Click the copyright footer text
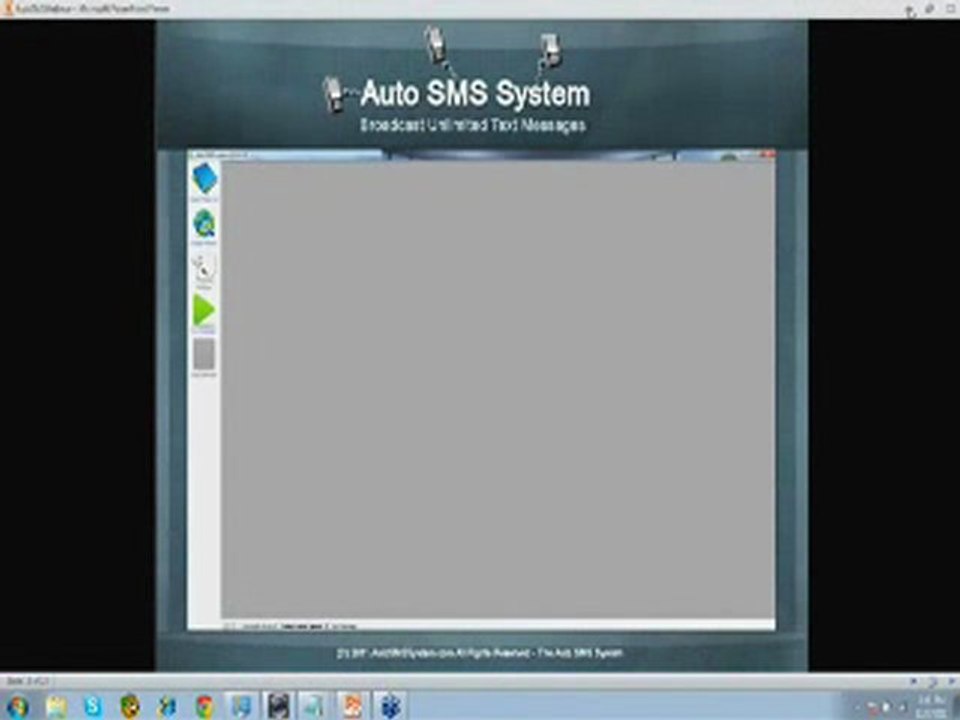The height and width of the screenshot is (720, 960). point(479,653)
